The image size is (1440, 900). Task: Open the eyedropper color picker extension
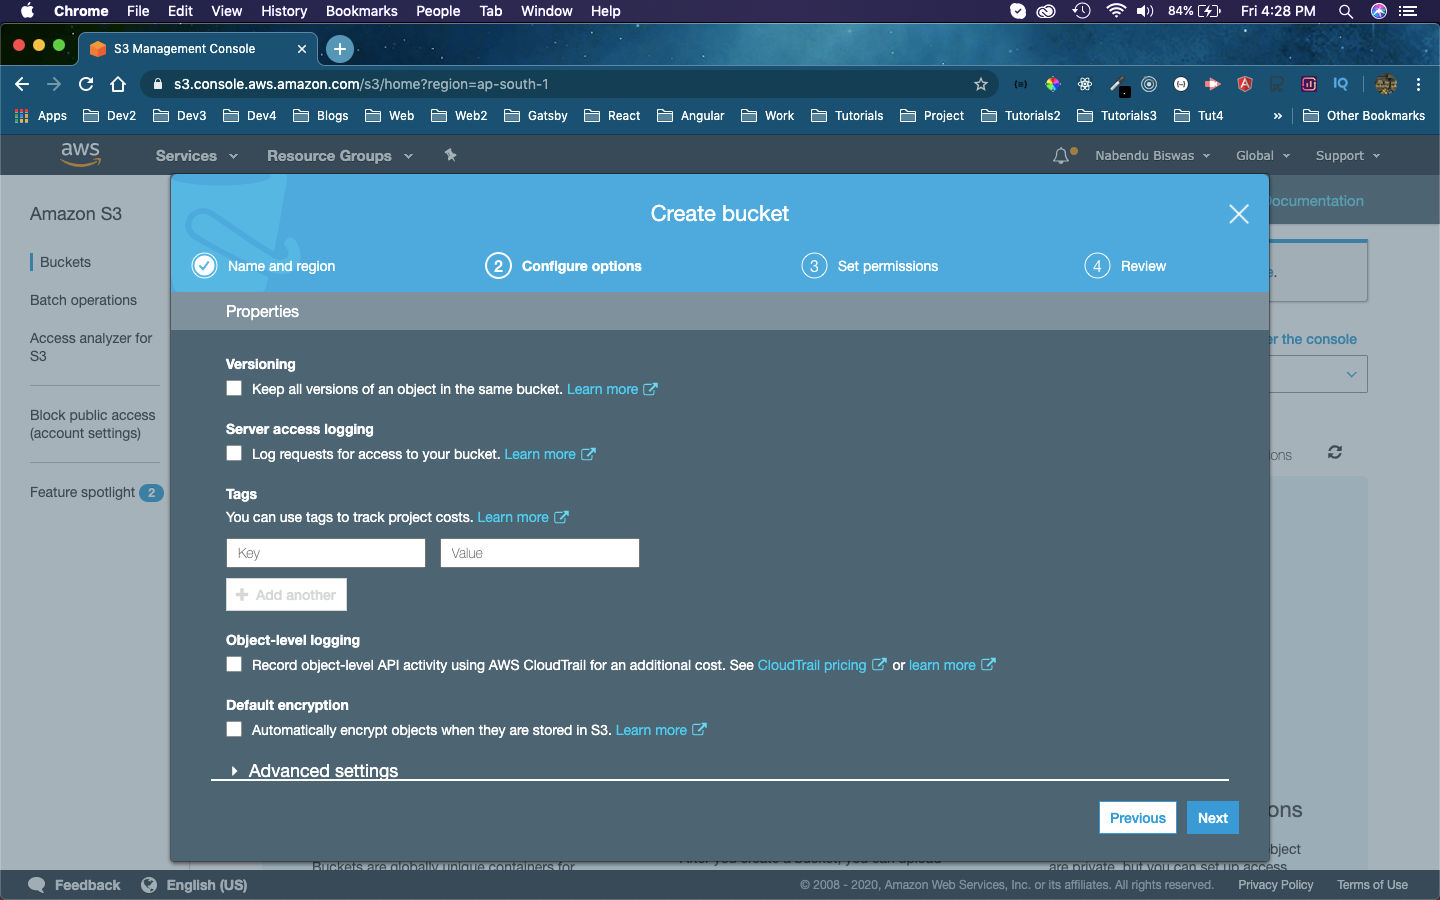1118,85
